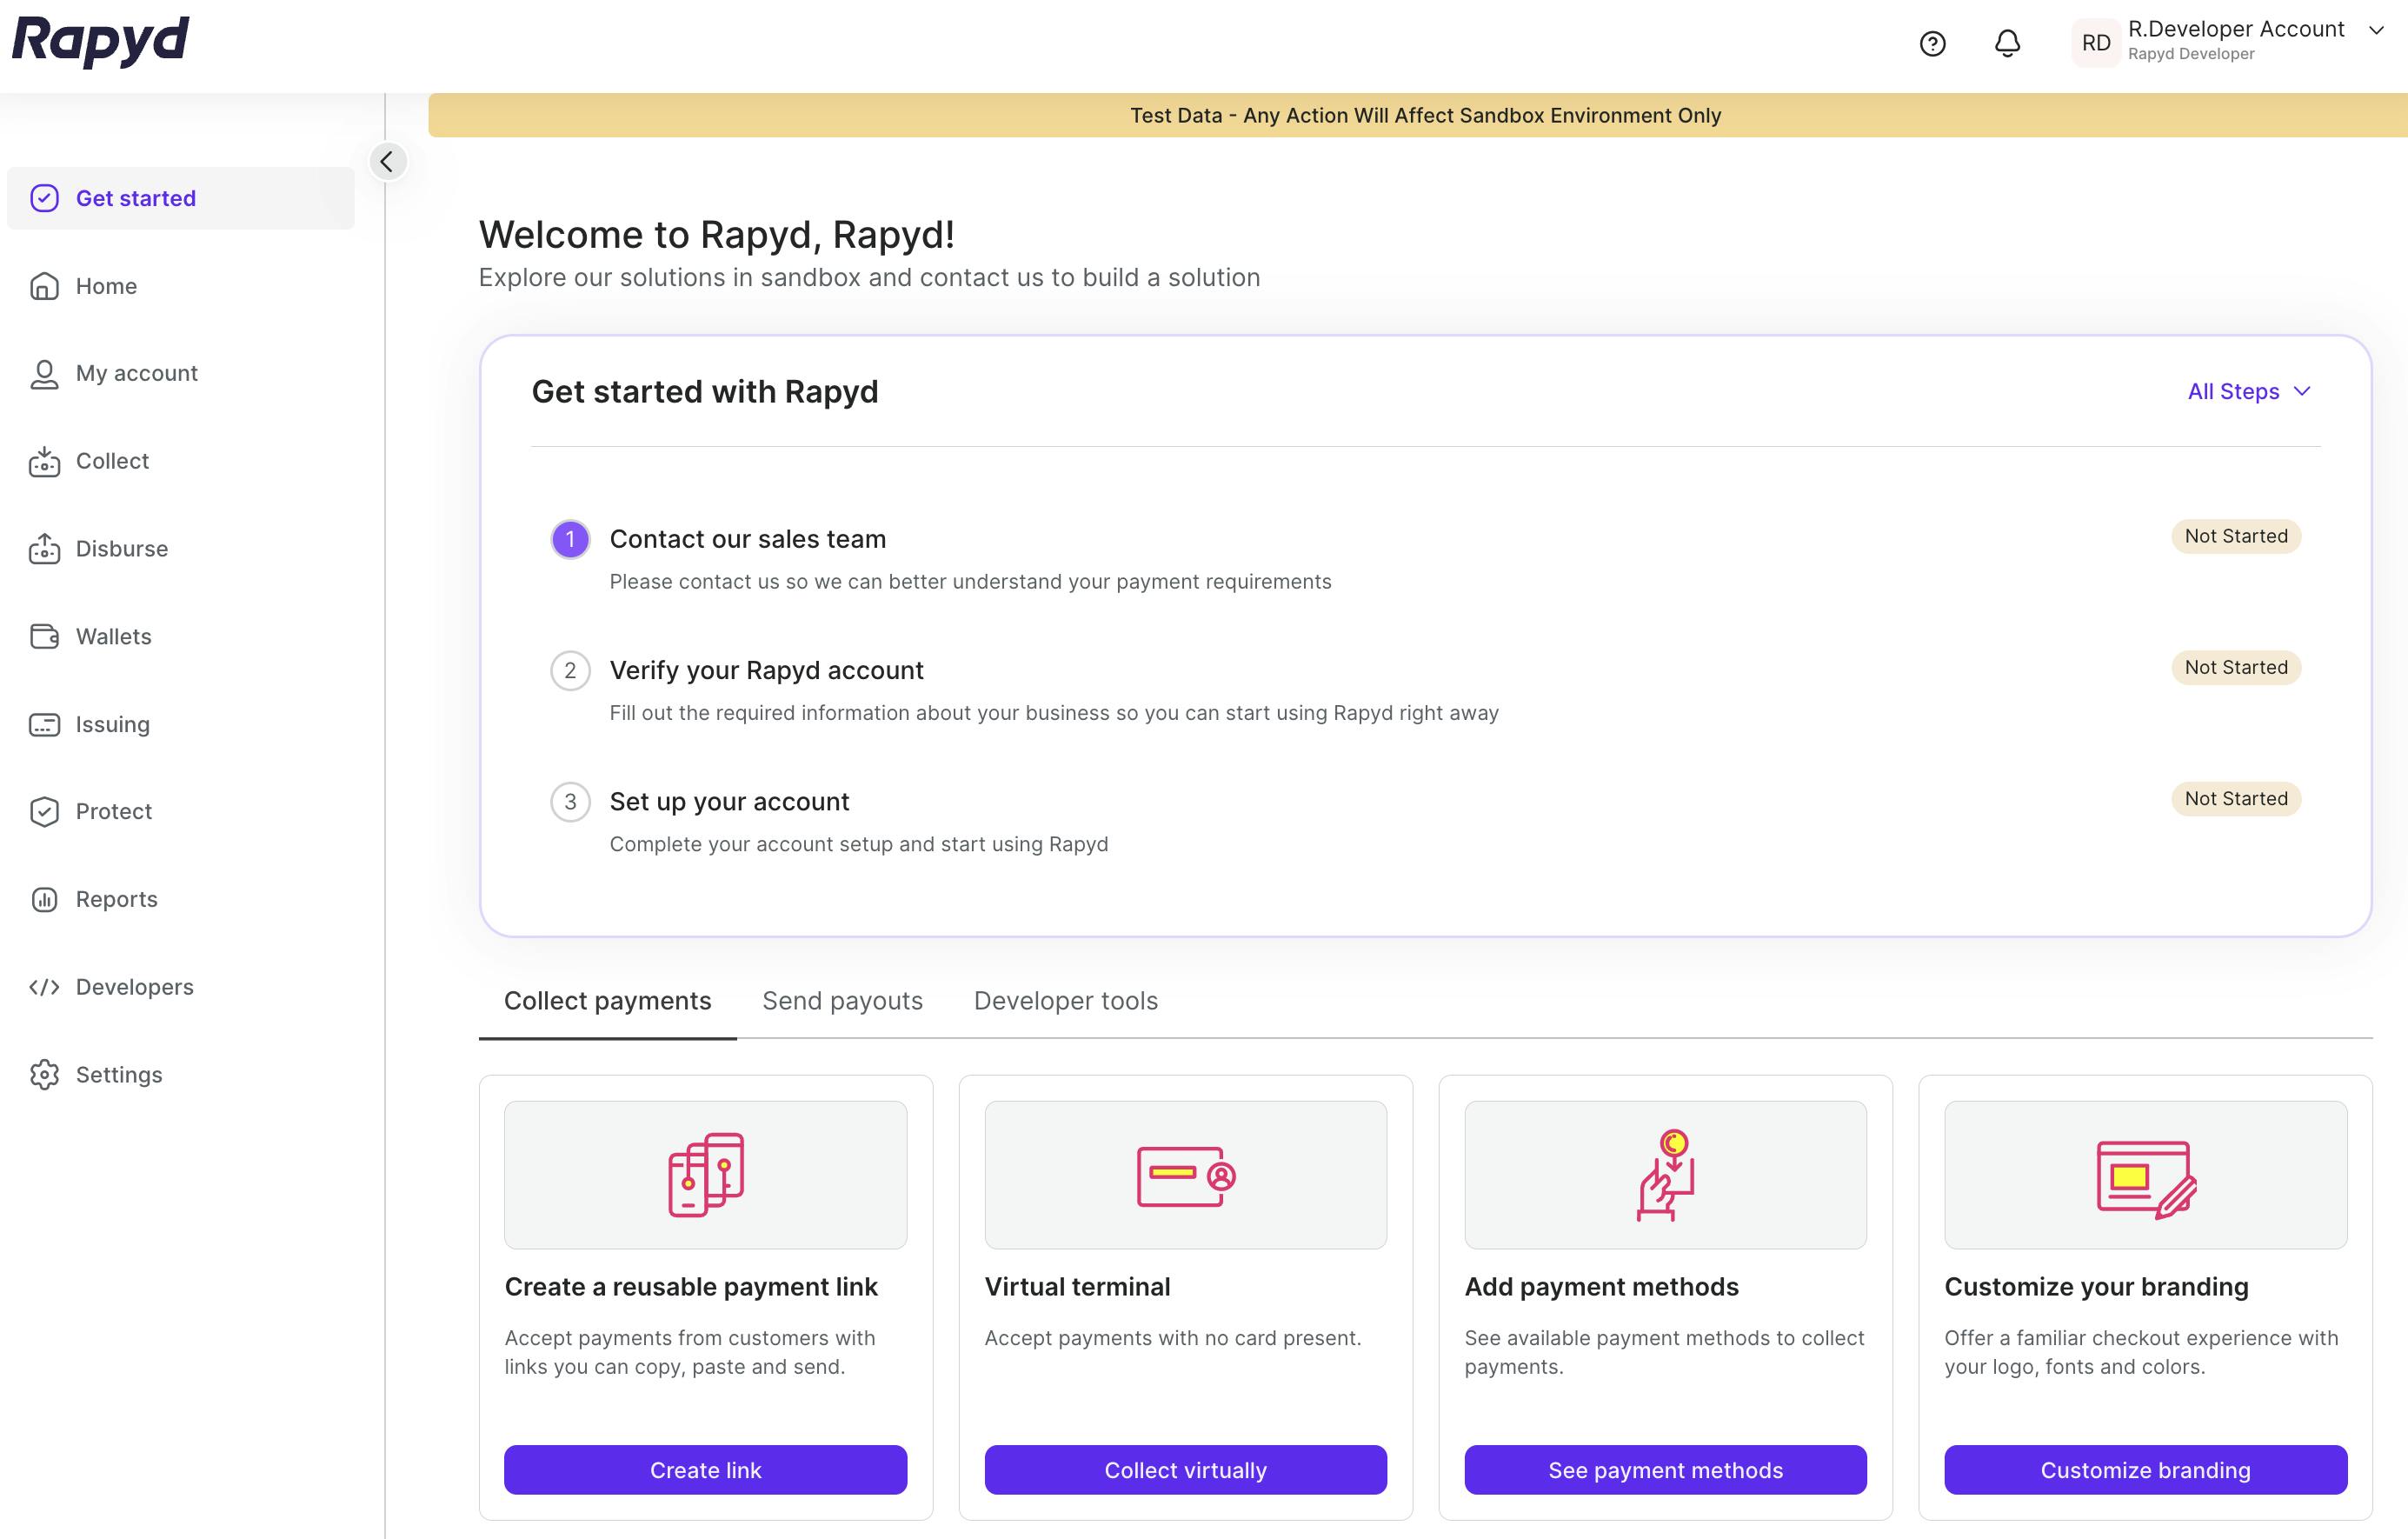Open Protect shield menu item

(x=113, y=811)
